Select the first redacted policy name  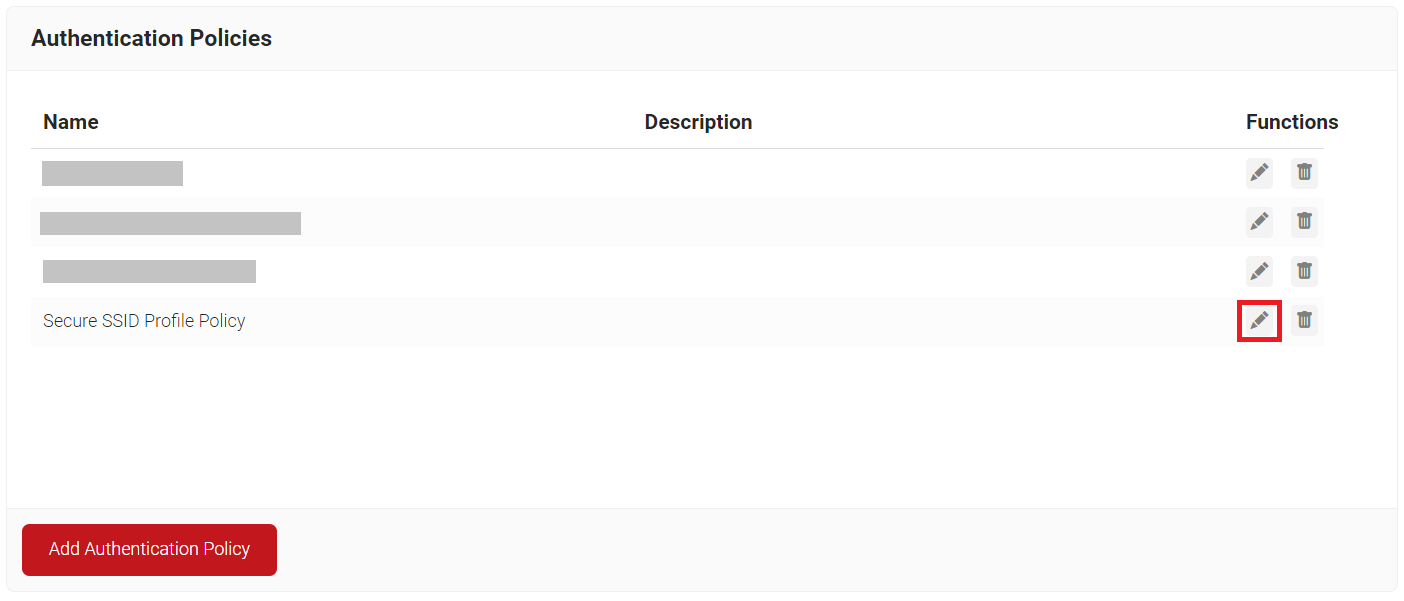(112, 173)
